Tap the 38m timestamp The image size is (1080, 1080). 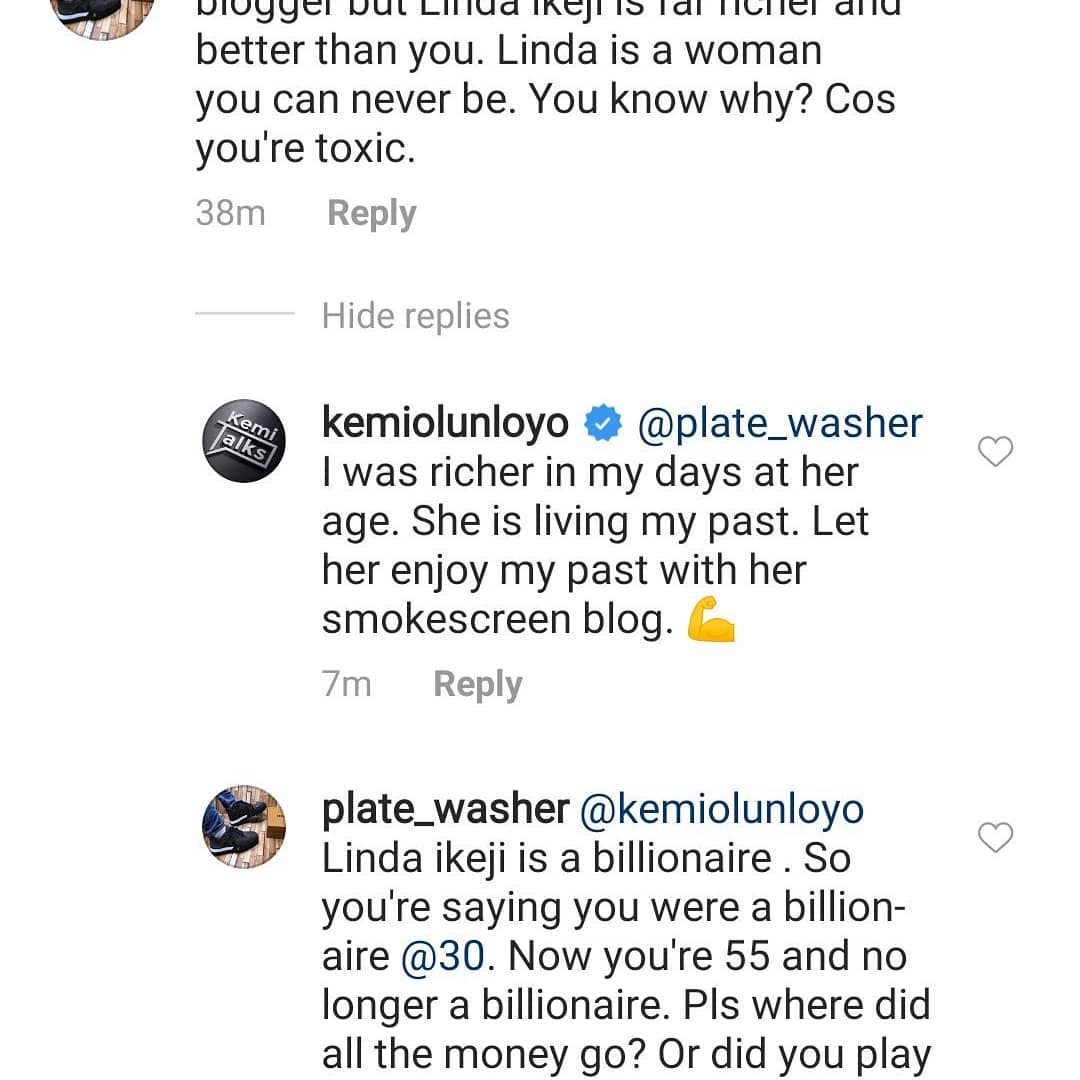point(230,213)
